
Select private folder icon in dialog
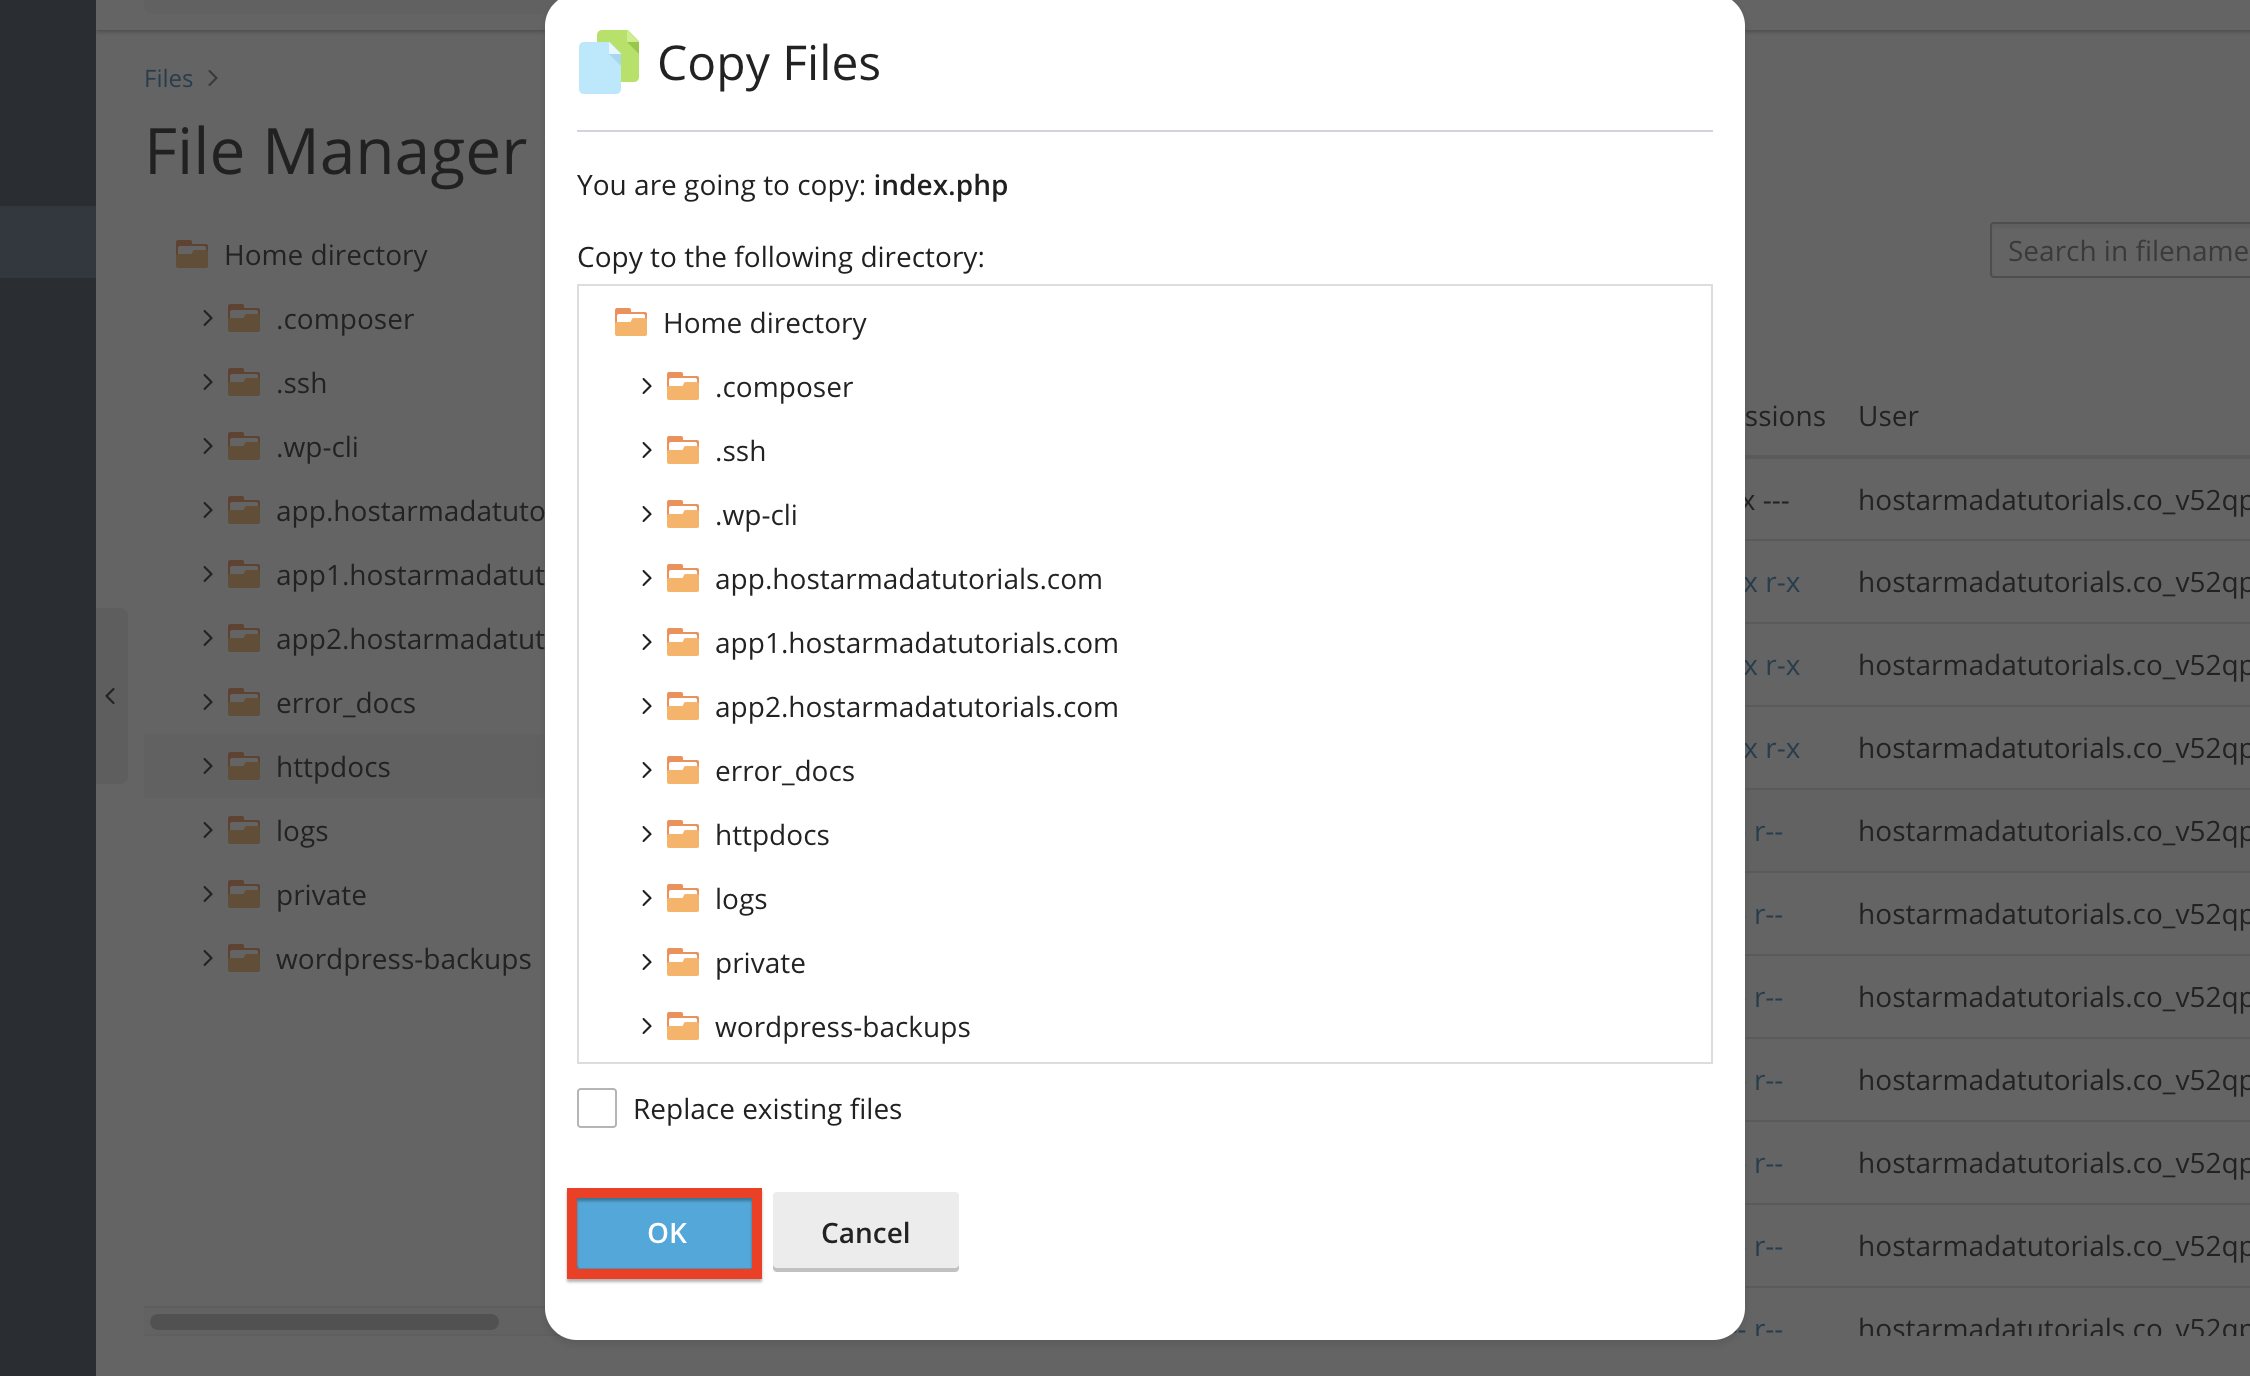click(683, 962)
